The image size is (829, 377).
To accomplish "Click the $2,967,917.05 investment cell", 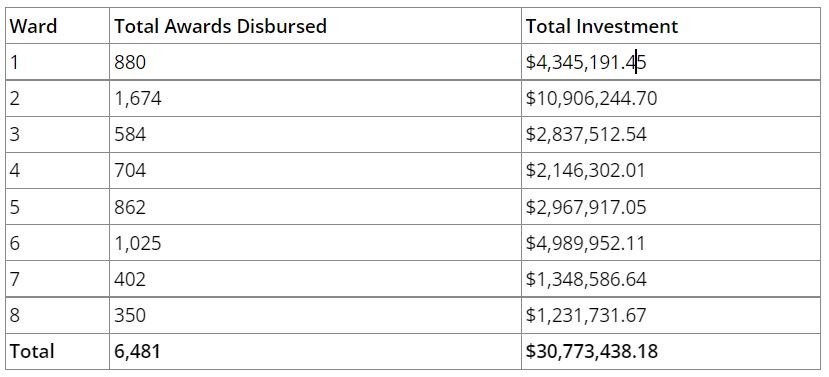I will pyautogui.click(x=670, y=206).
